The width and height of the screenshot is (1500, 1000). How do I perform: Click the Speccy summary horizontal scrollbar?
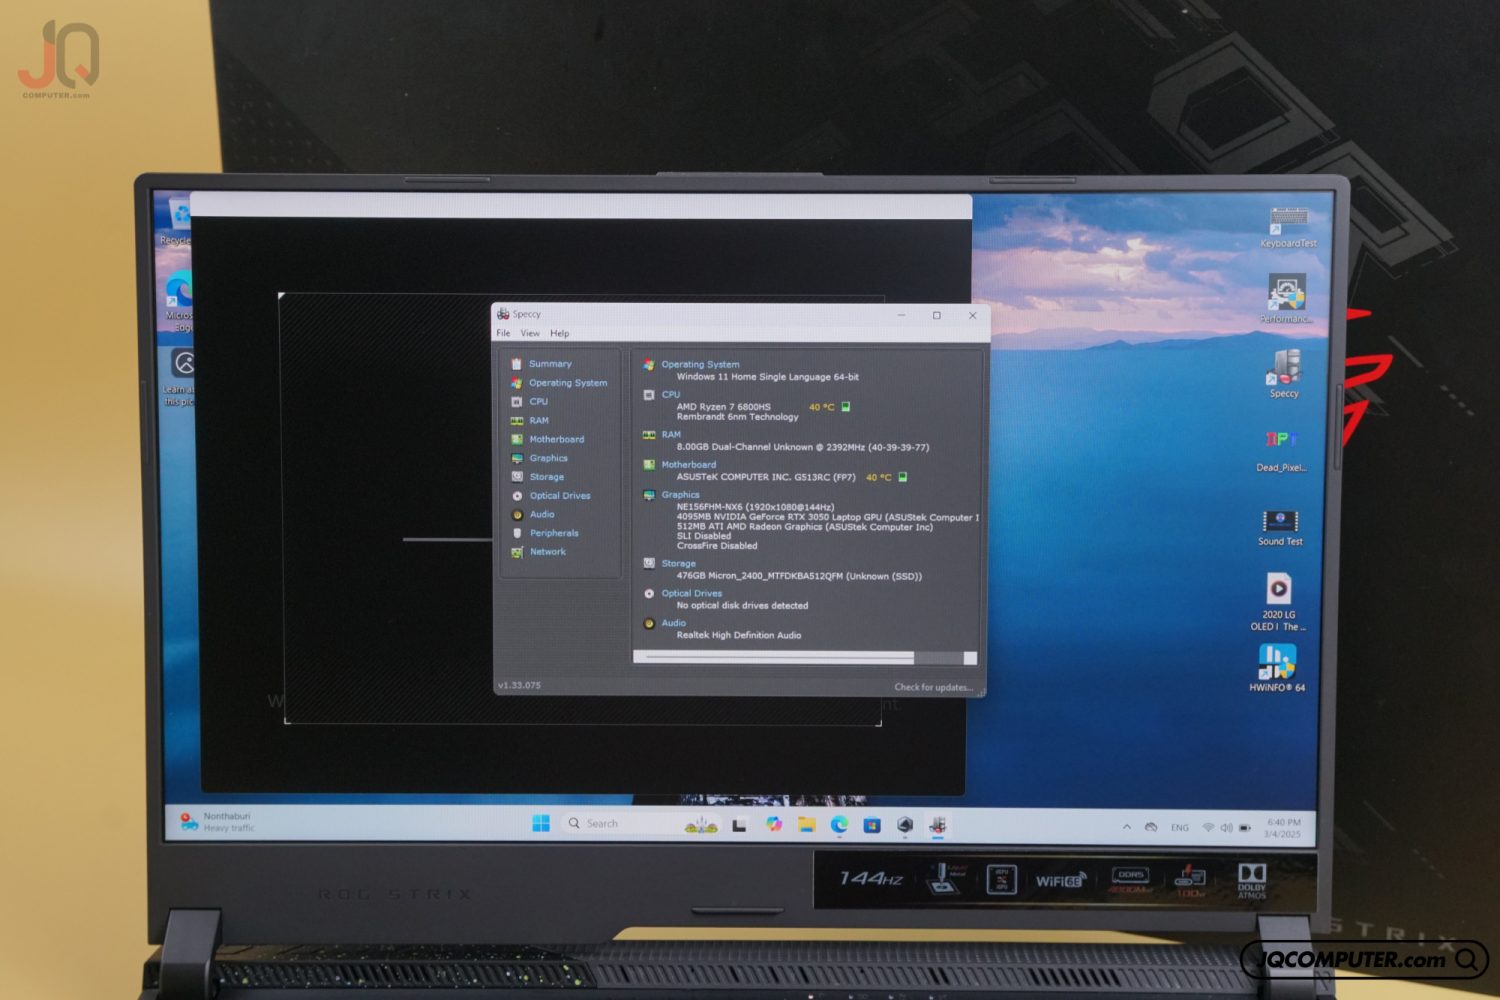click(804, 657)
